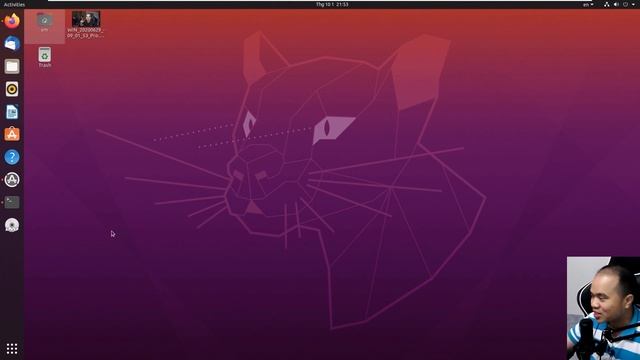Show Applications grid
Screen dimensions: 640x360
click(12, 348)
